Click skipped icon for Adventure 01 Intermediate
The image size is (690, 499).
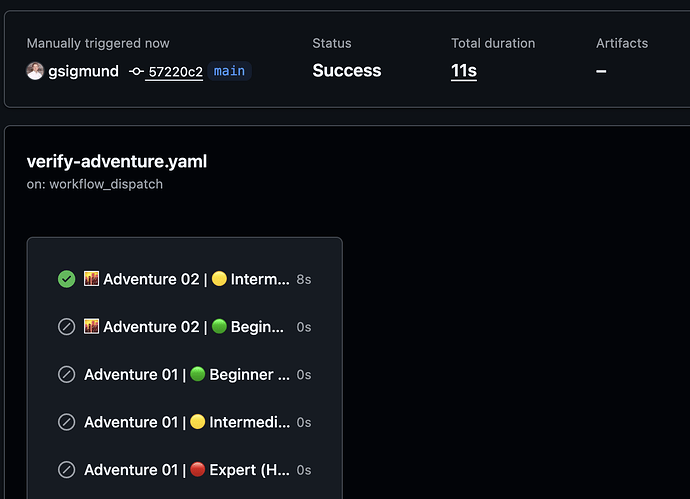coord(66,422)
